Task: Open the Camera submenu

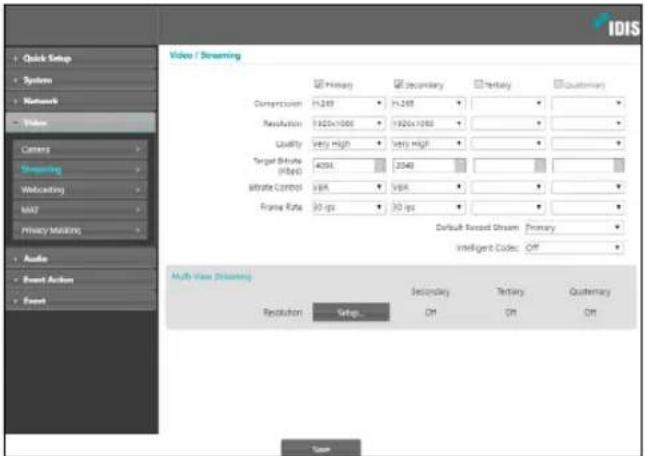Action: pyautogui.click(x=80, y=149)
